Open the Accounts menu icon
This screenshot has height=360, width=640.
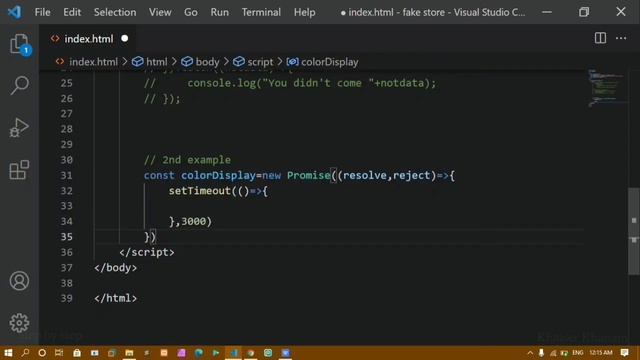(x=19, y=281)
